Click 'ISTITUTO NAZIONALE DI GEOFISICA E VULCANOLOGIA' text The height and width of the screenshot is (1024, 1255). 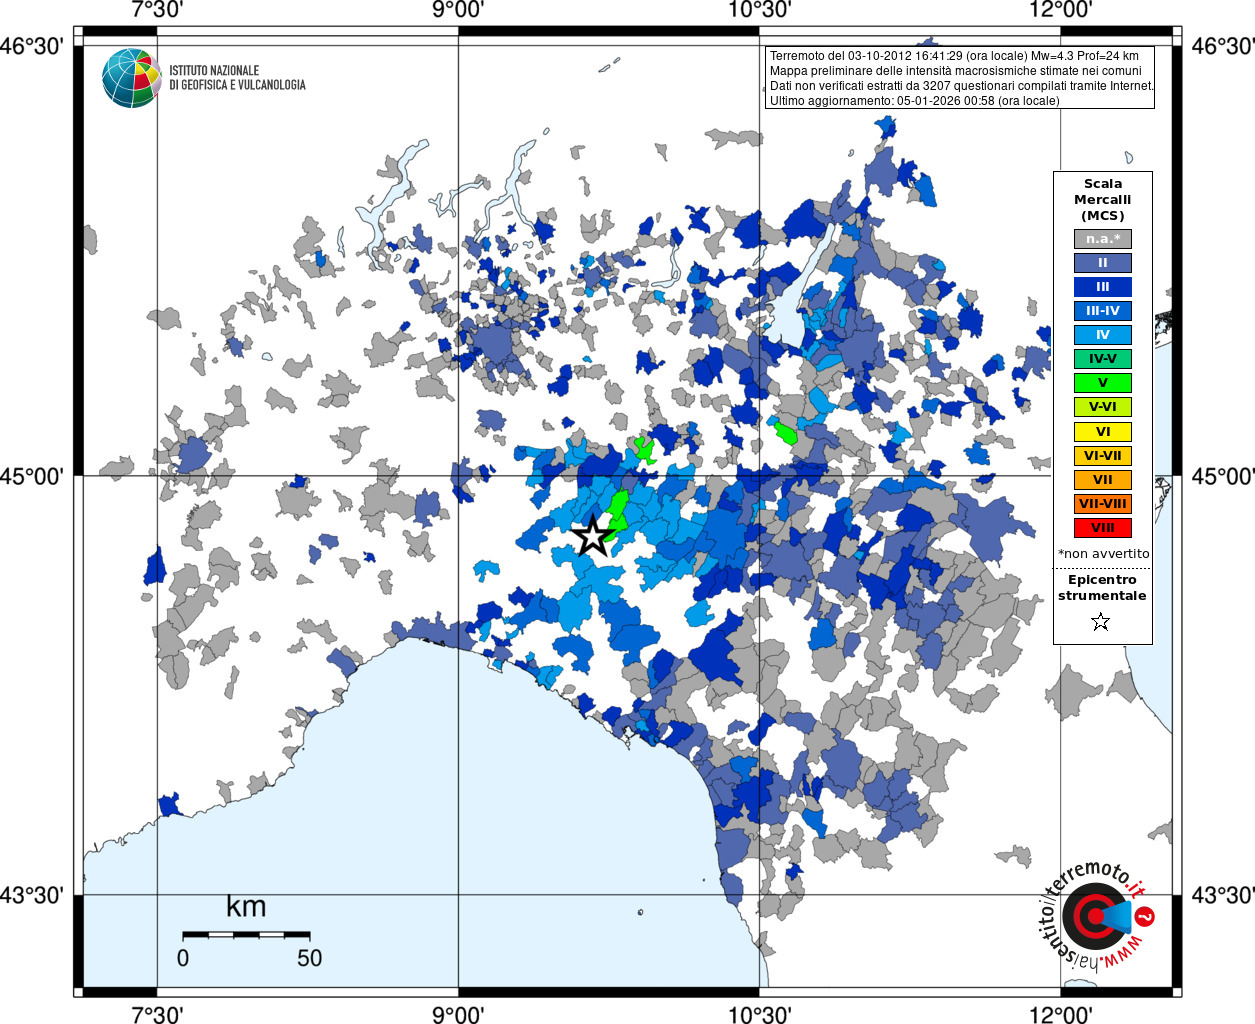(x=237, y=78)
